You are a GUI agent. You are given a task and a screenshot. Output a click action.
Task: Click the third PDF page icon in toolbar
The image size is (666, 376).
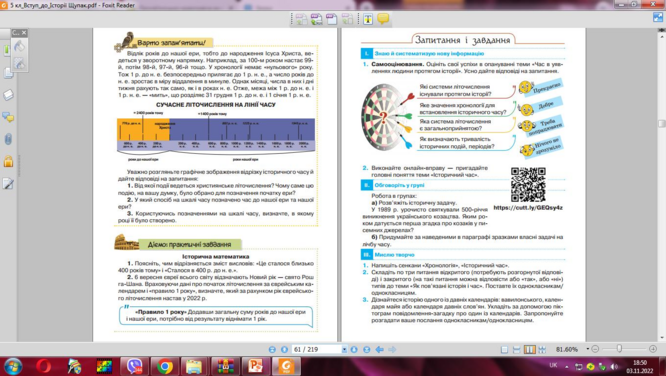coord(331,19)
